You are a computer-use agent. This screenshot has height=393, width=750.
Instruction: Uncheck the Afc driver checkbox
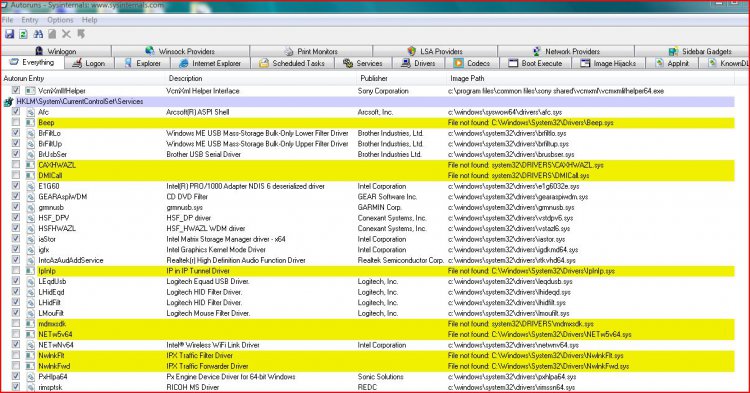coord(16,111)
